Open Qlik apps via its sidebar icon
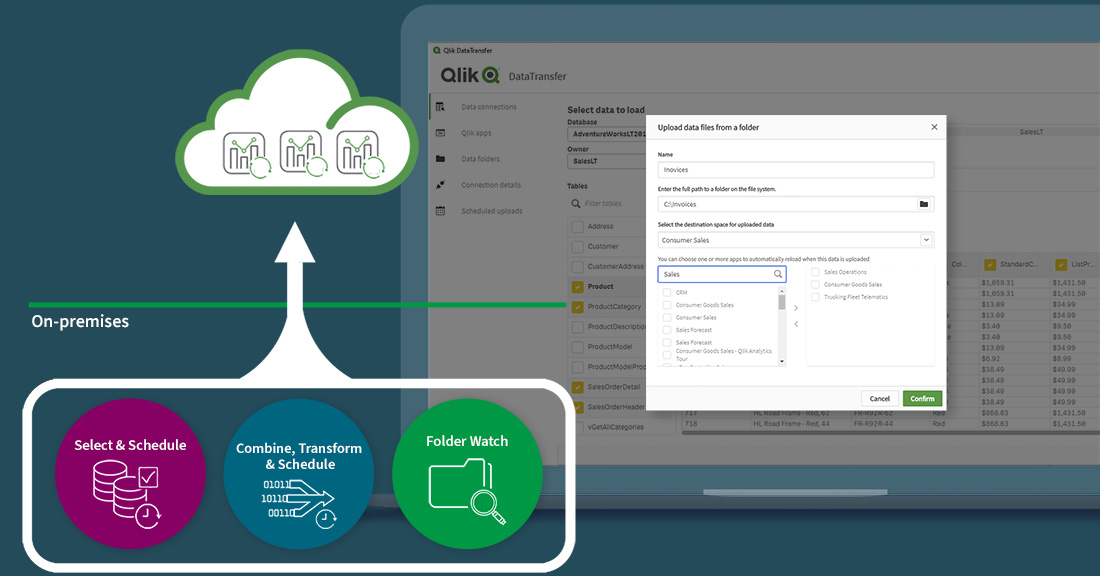Image resolution: width=1100 pixels, height=576 pixels. coord(441,133)
